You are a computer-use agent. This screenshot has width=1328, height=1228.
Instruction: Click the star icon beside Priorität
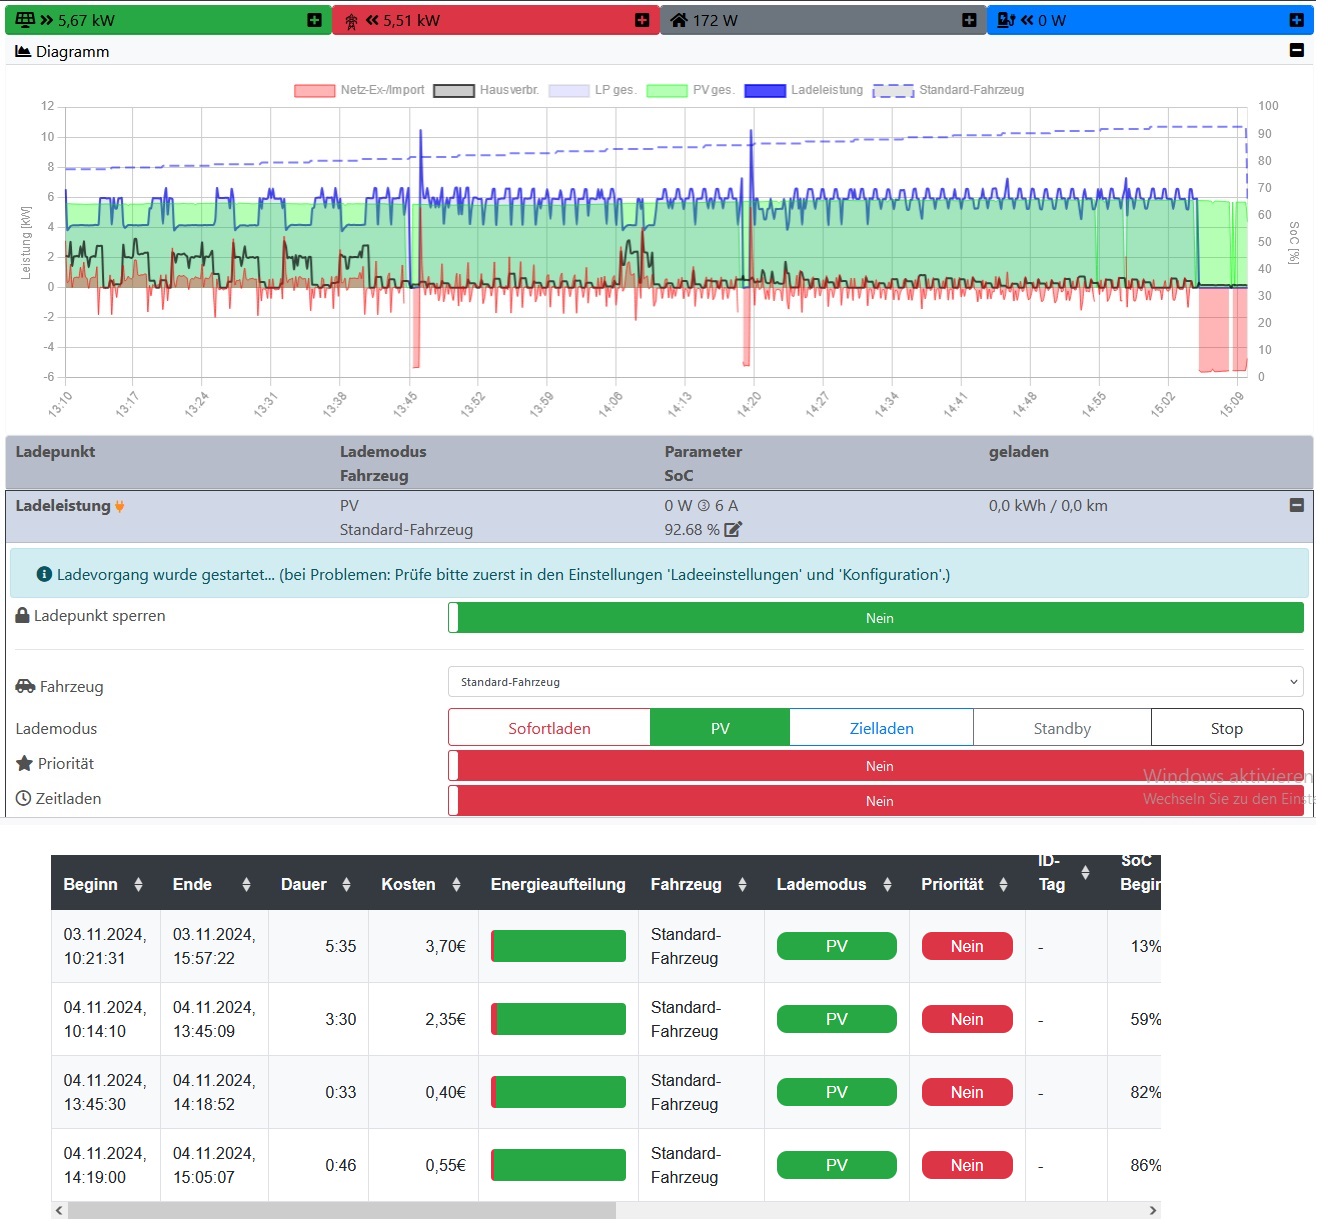coord(25,763)
